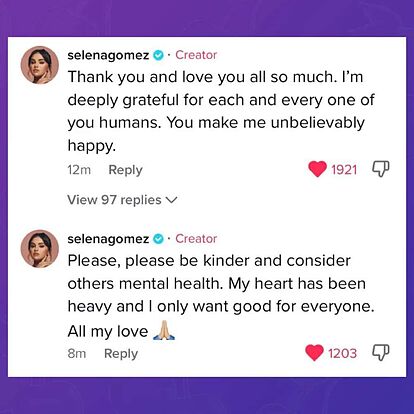Click the 1921 like count
This screenshot has height=414, width=414.
pyautogui.click(x=344, y=170)
